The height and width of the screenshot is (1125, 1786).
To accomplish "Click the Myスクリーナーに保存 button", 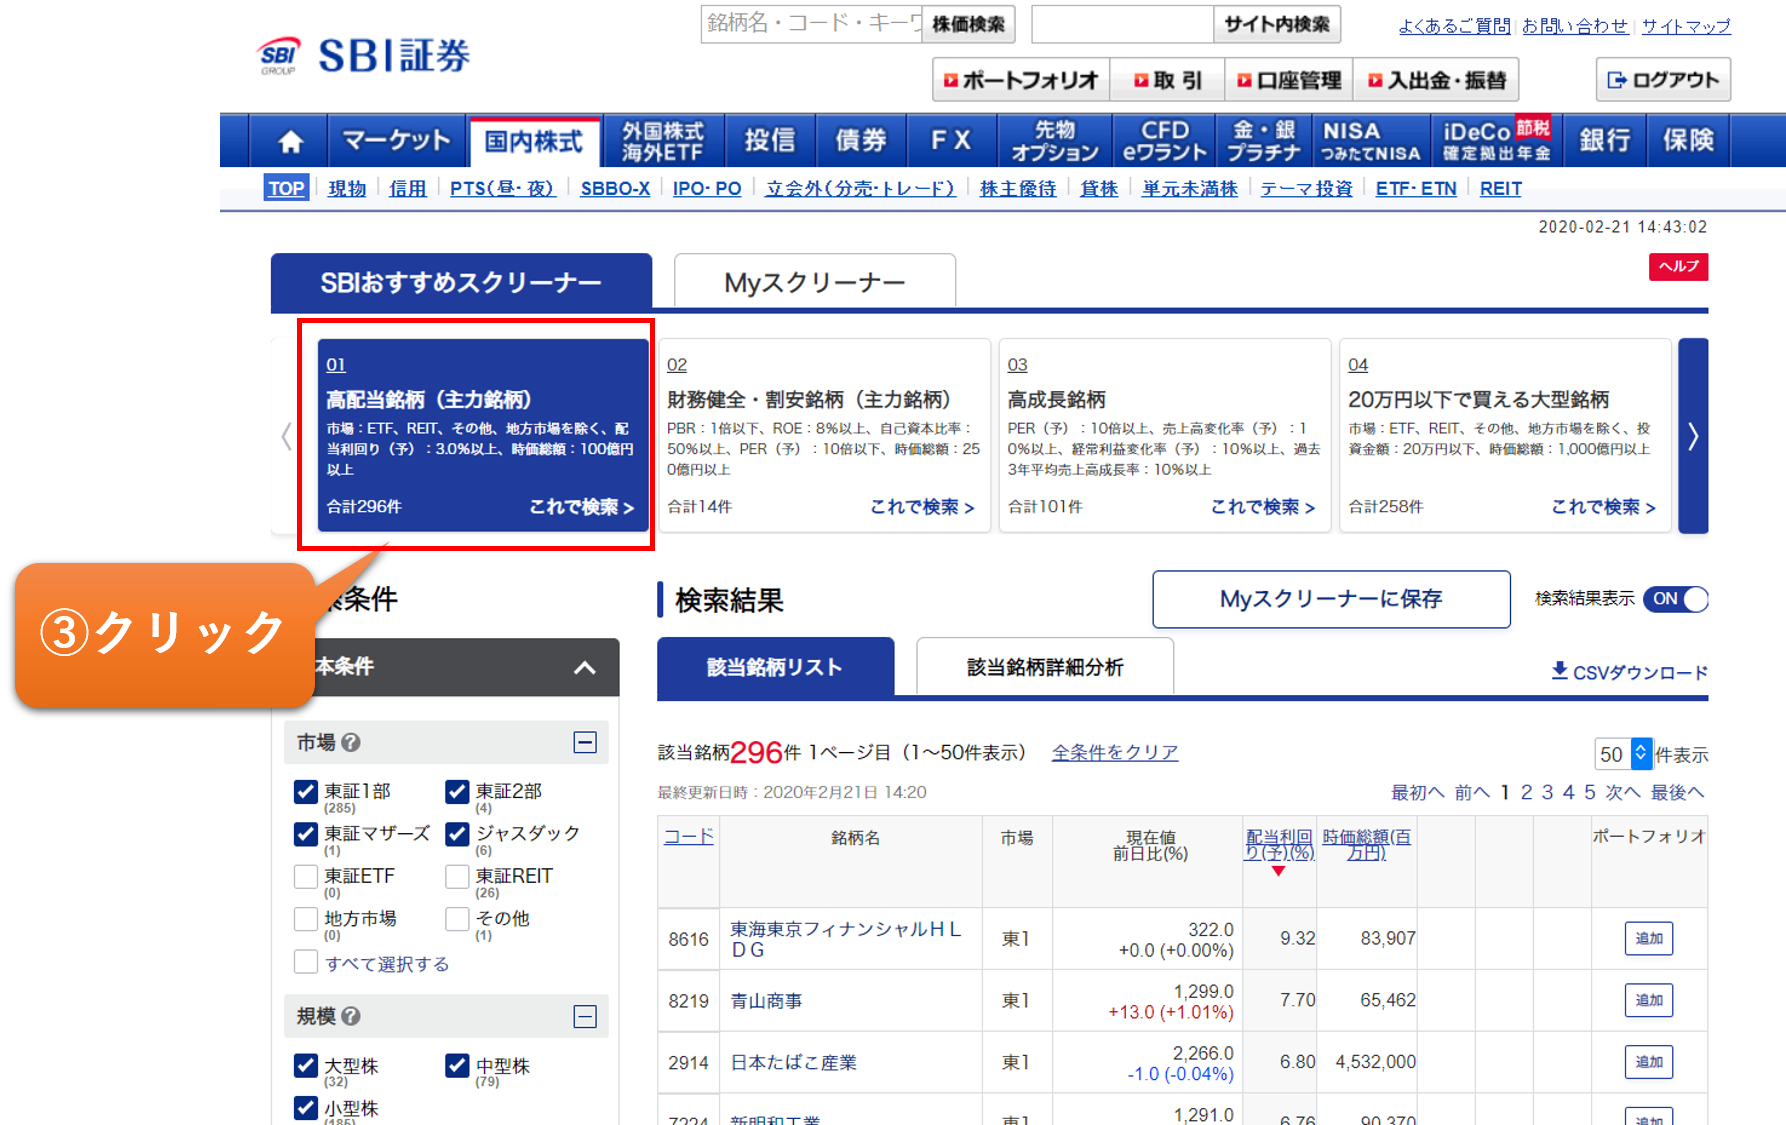I will (x=1330, y=599).
